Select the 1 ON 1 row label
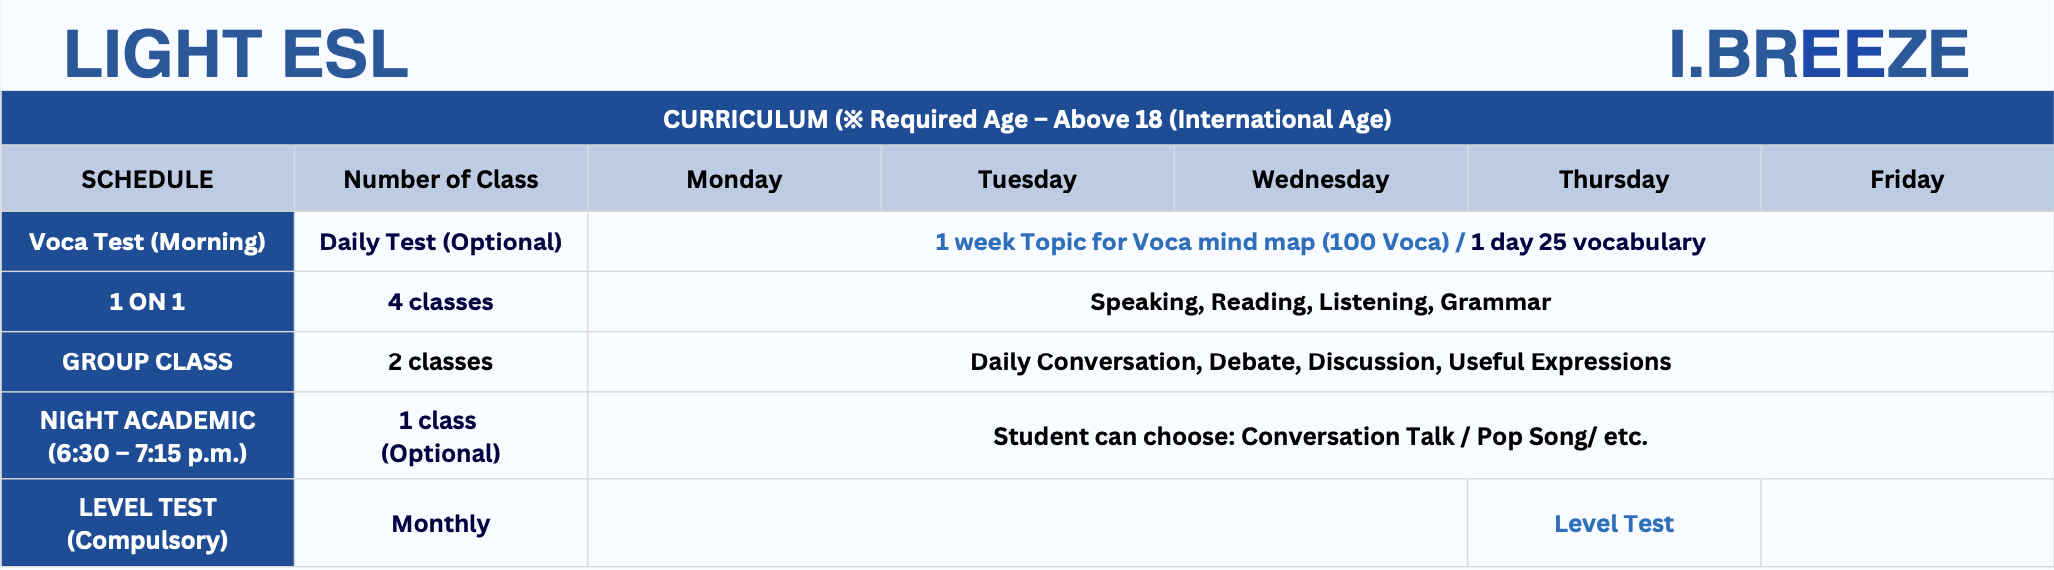 click(x=147, y=302)
